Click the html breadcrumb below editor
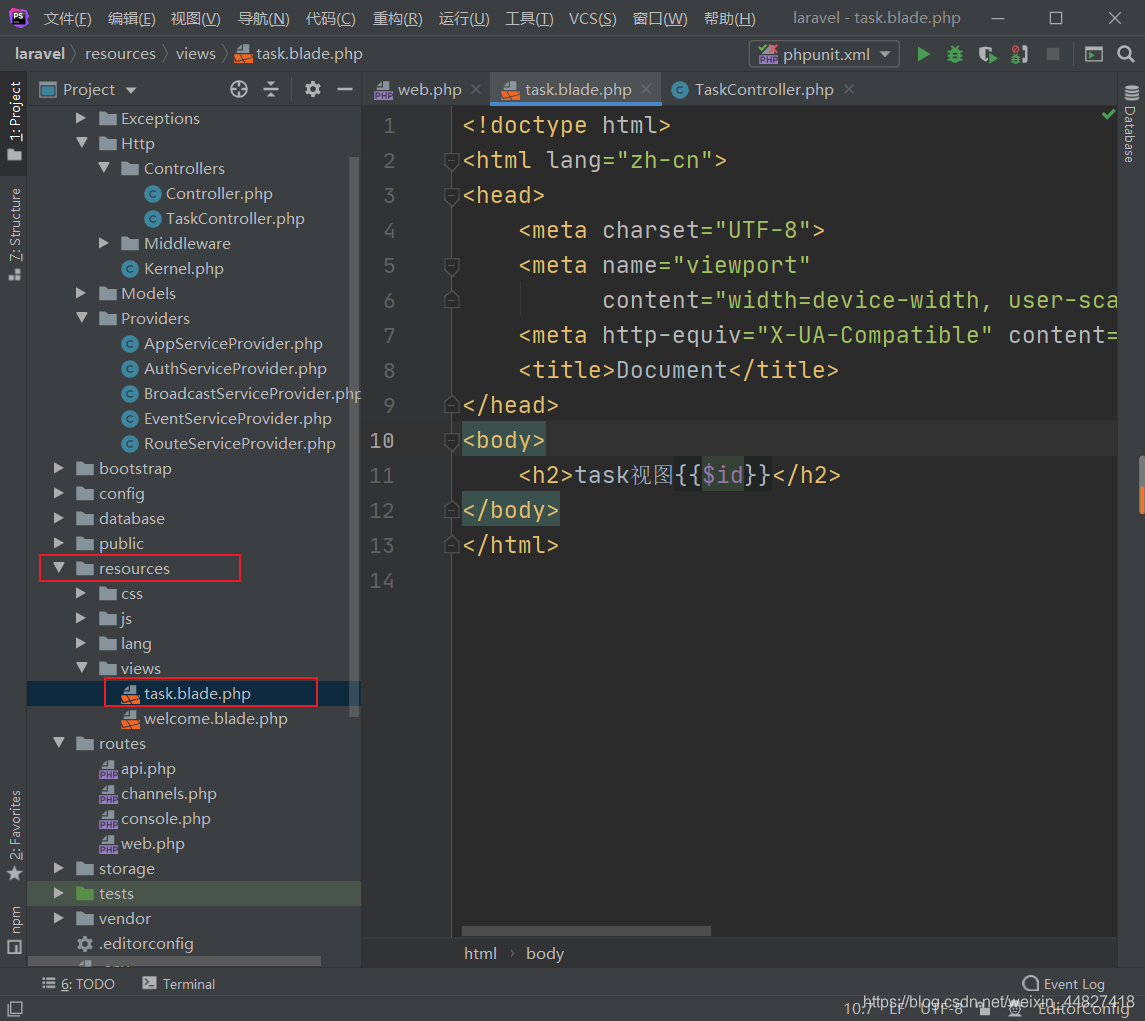1145x1021 pixels. coord(480,954)
